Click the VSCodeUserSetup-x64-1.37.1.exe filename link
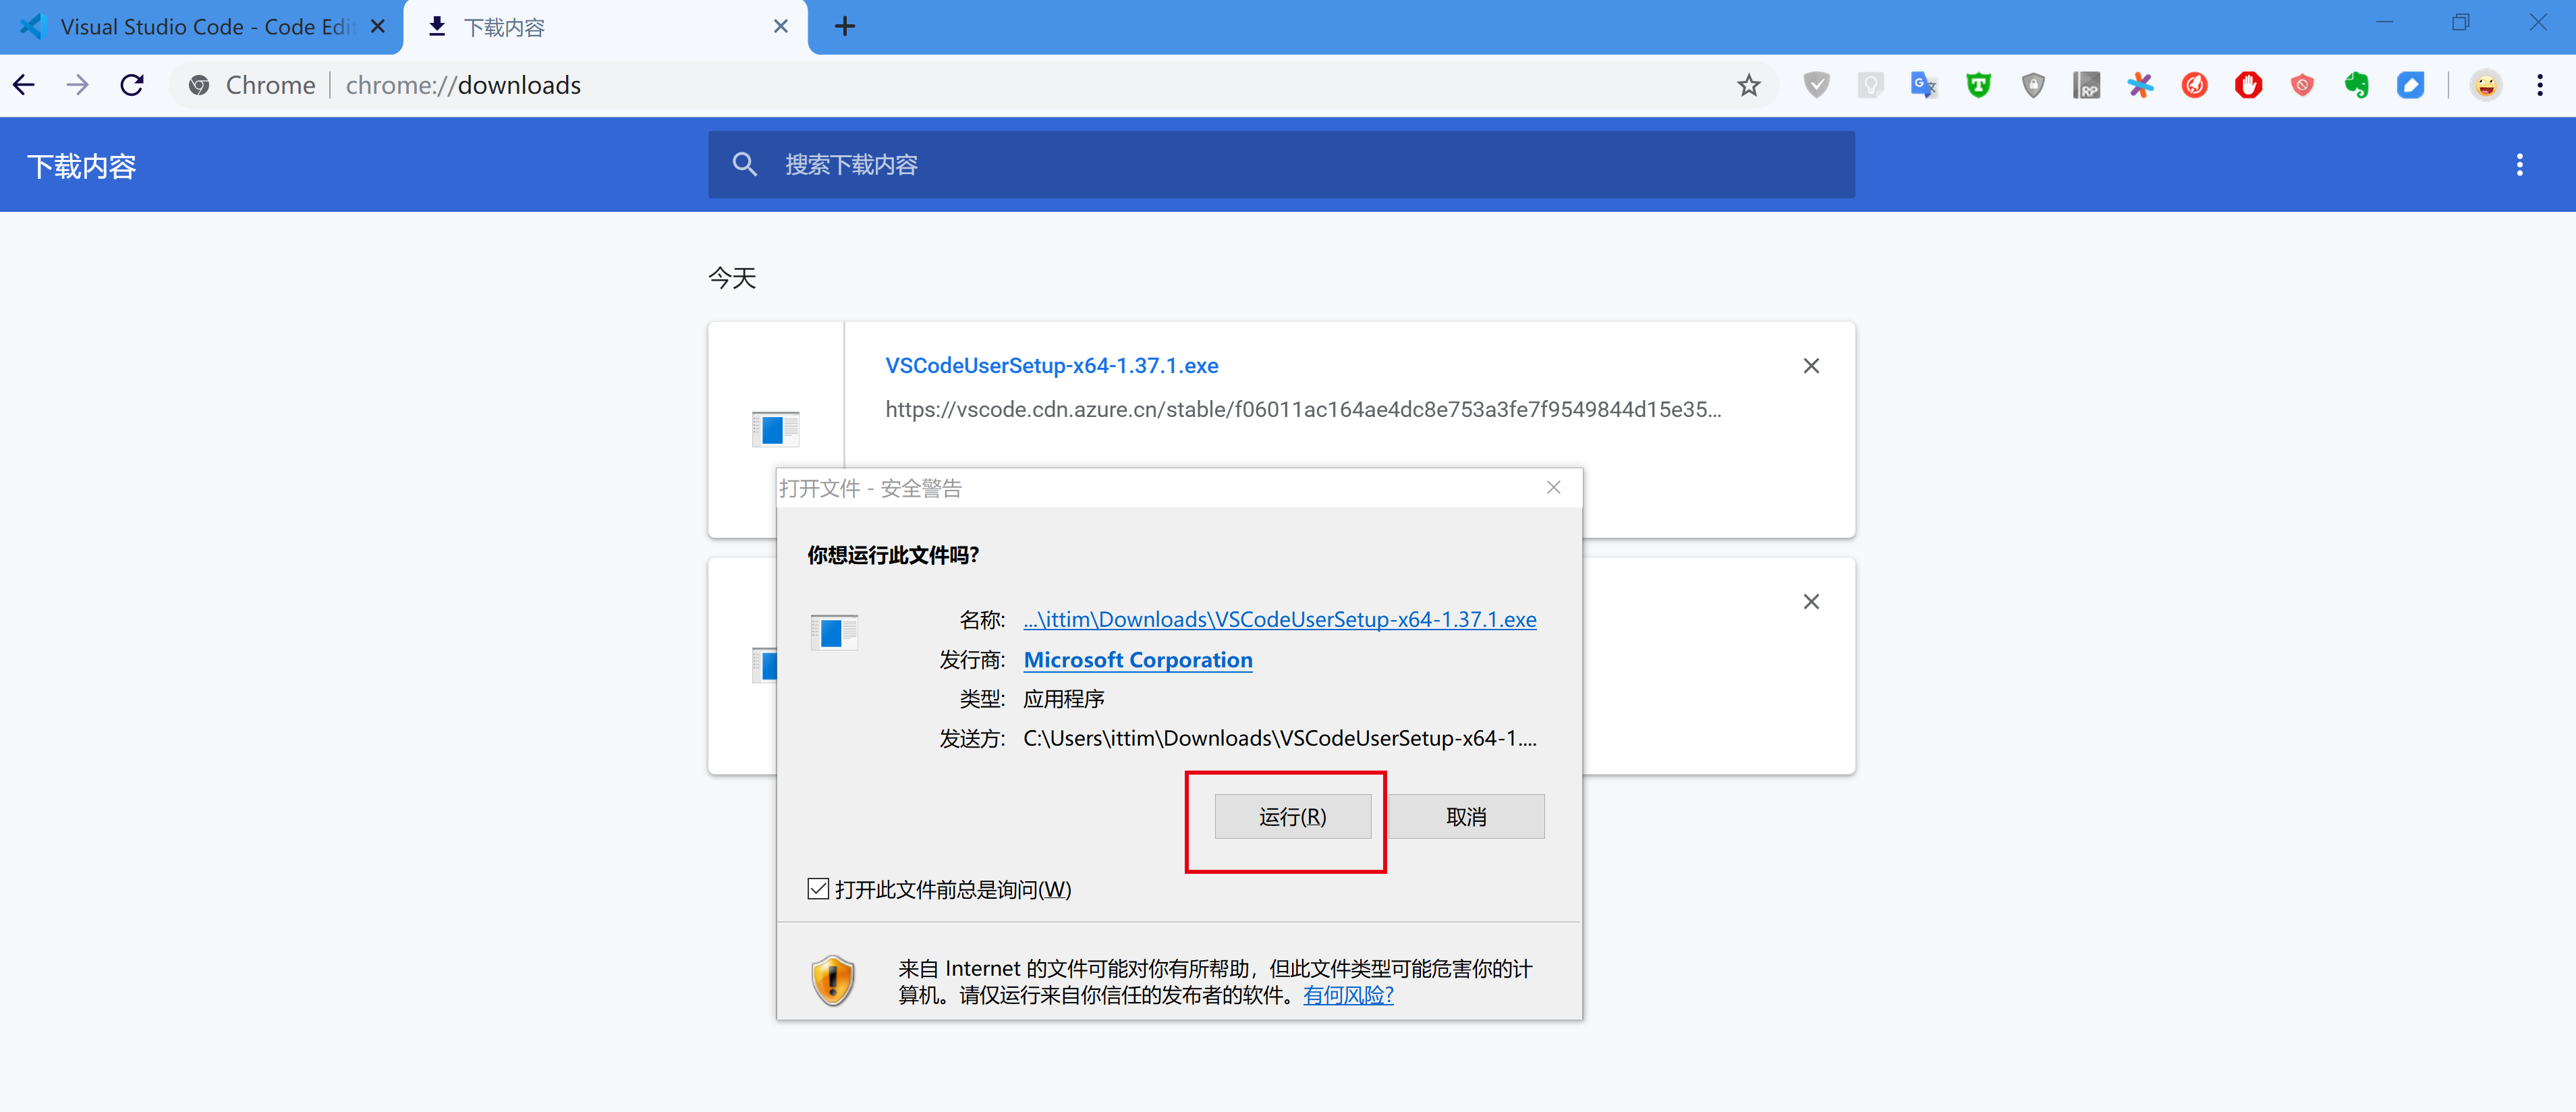The width and height of the screenshot is (2576, 1112). click(1055, 364)
